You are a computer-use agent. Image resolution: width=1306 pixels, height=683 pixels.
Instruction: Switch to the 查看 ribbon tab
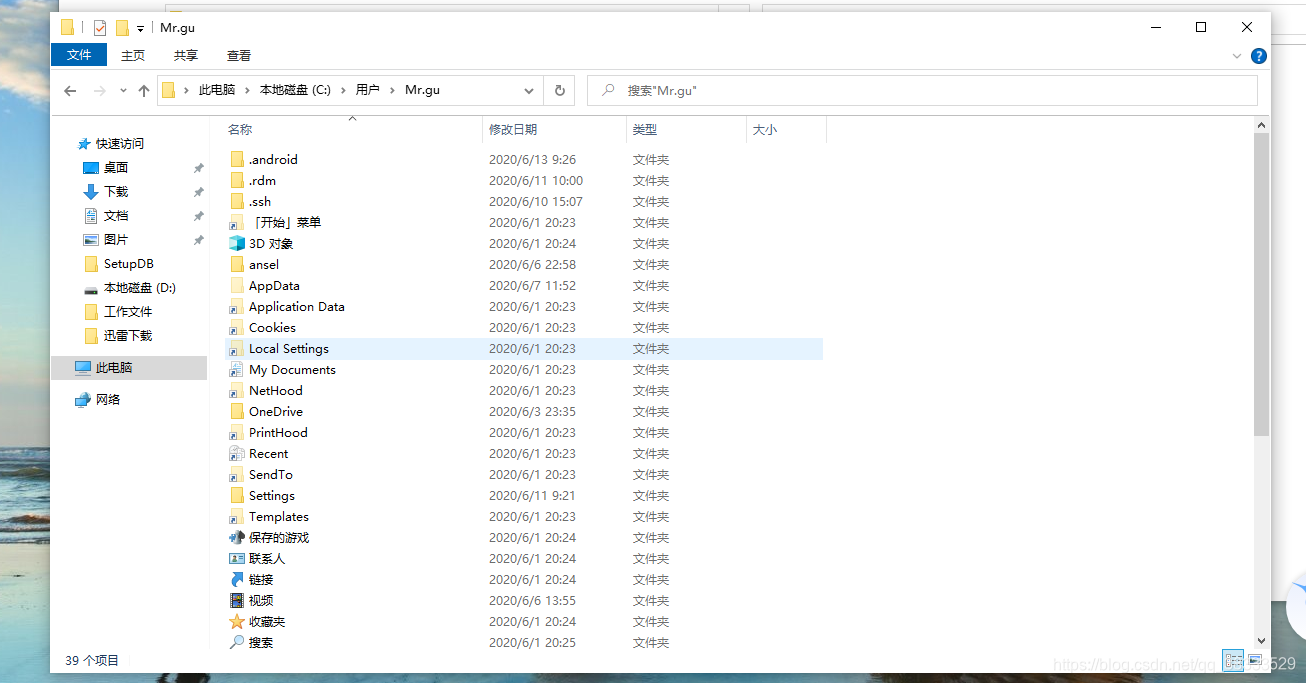coord(239,55)
